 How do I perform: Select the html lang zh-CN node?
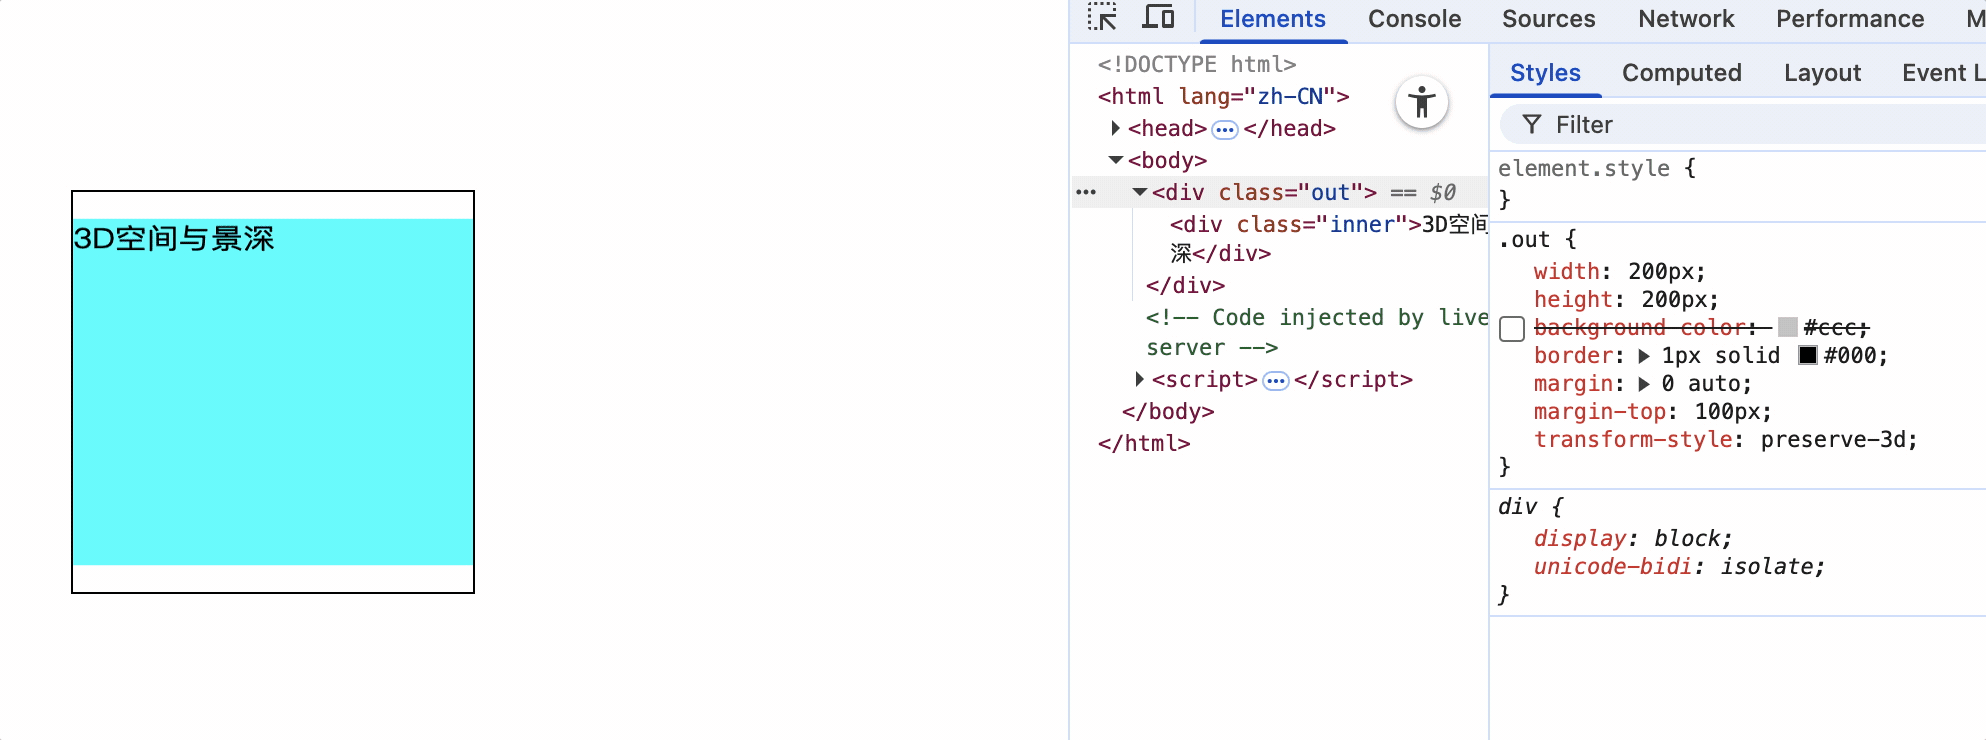click(1223, 96)
